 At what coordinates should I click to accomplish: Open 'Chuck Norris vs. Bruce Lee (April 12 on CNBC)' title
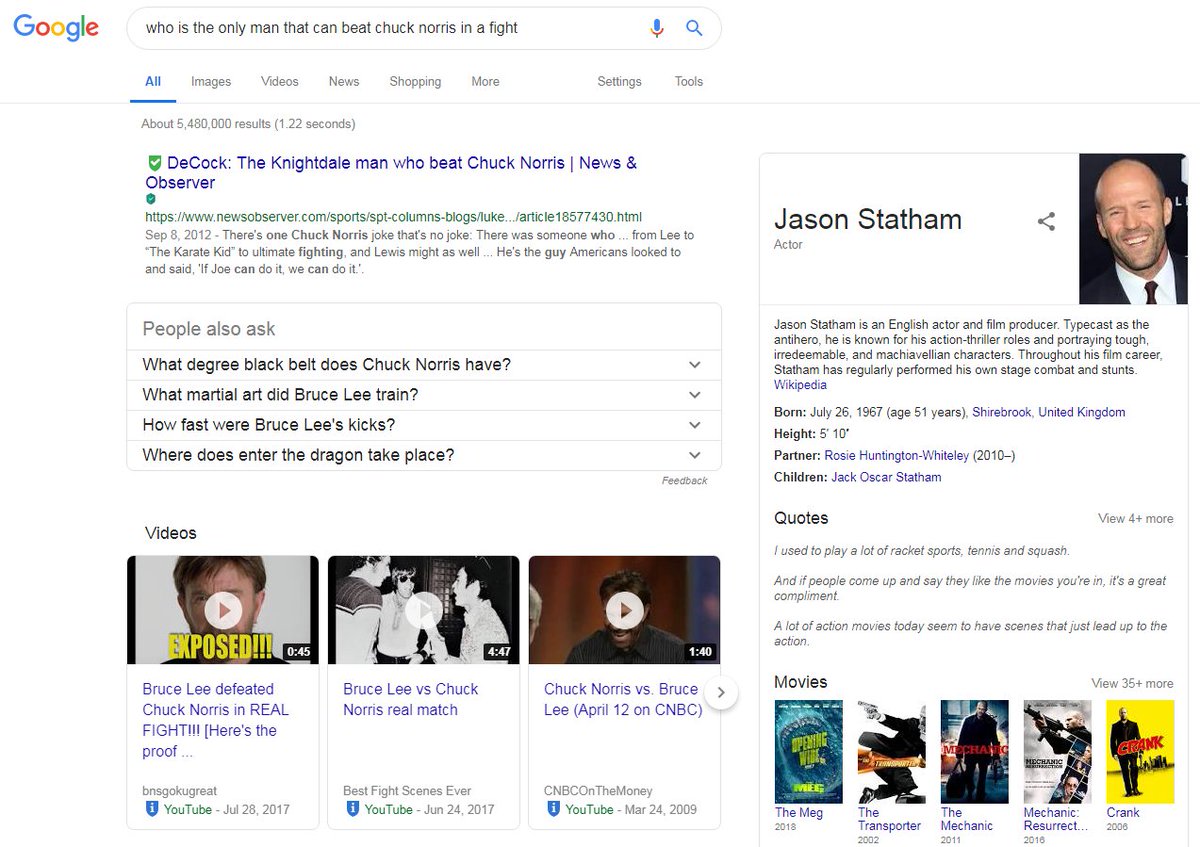pyautogui.click(x=623, y=699)
